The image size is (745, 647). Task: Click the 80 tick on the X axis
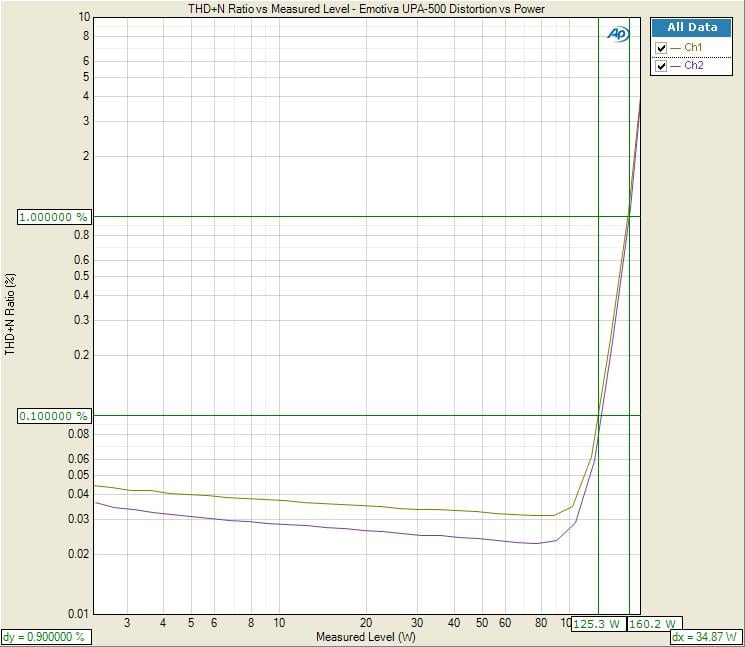pyautogui.click(x=540, y=623)
